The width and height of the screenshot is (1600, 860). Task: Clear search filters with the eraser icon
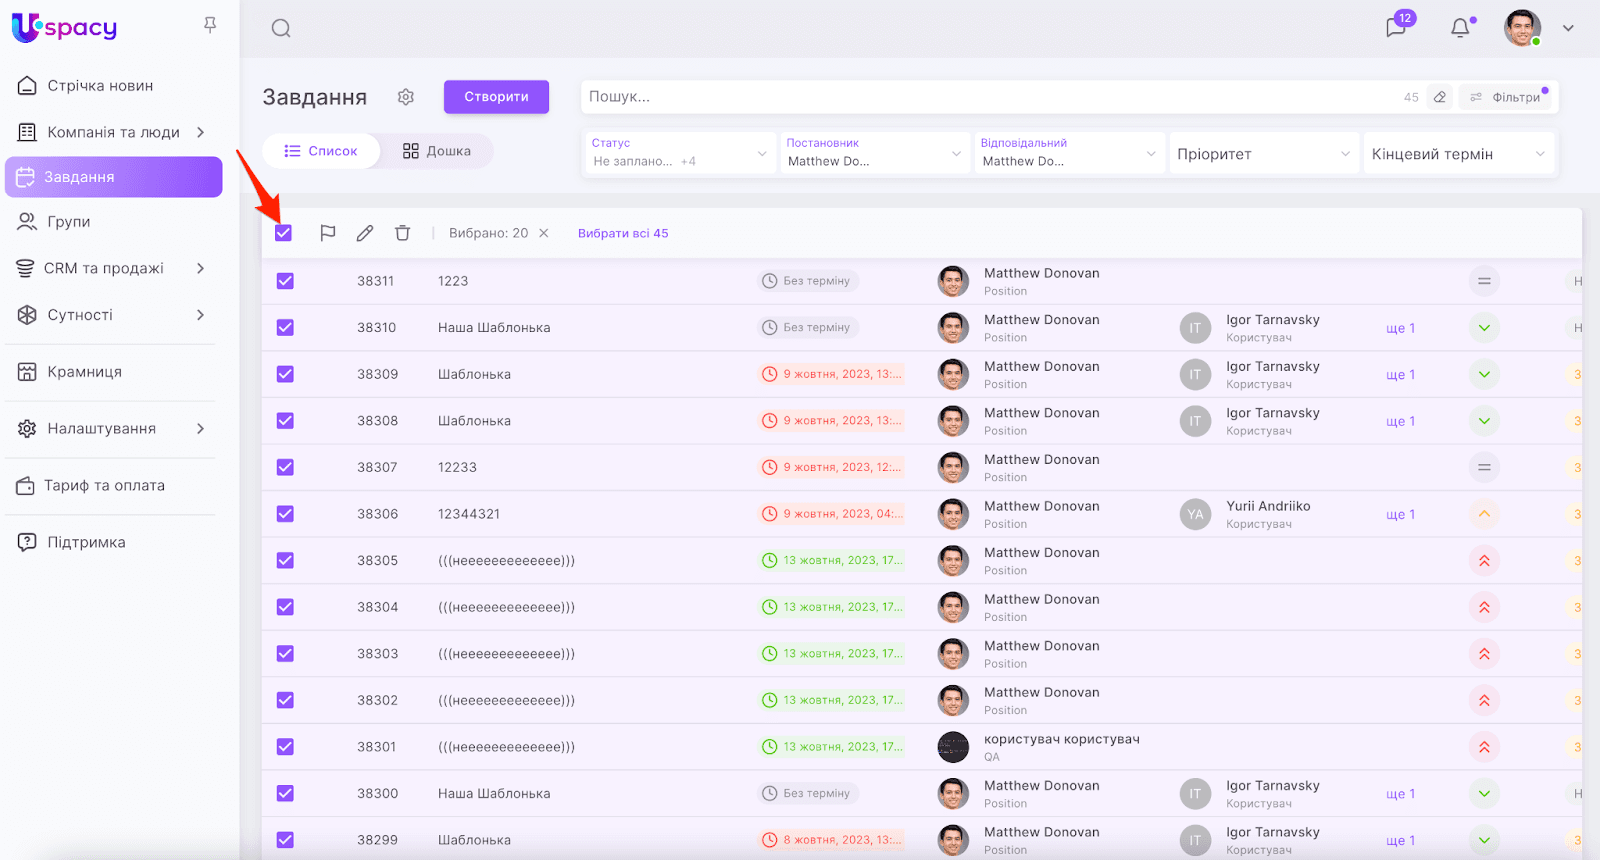pos(1439,97)
